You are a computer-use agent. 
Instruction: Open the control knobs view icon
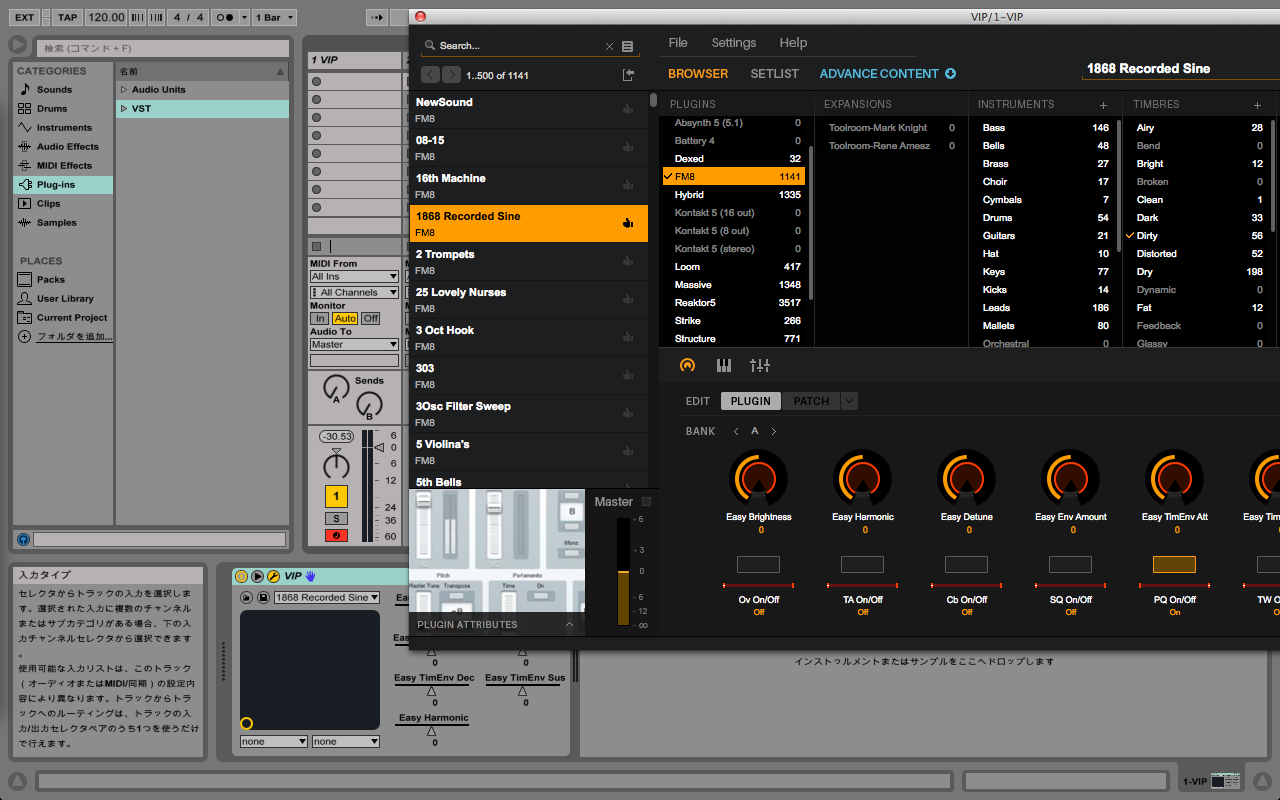tap(687, 366)
